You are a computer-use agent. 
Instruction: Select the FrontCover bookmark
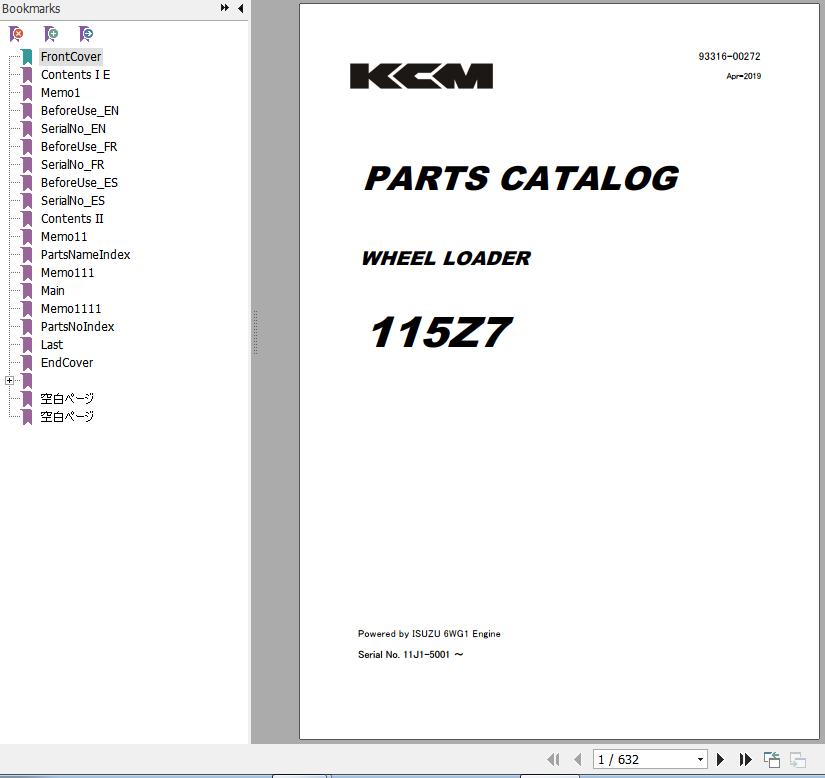pos(71,57)
